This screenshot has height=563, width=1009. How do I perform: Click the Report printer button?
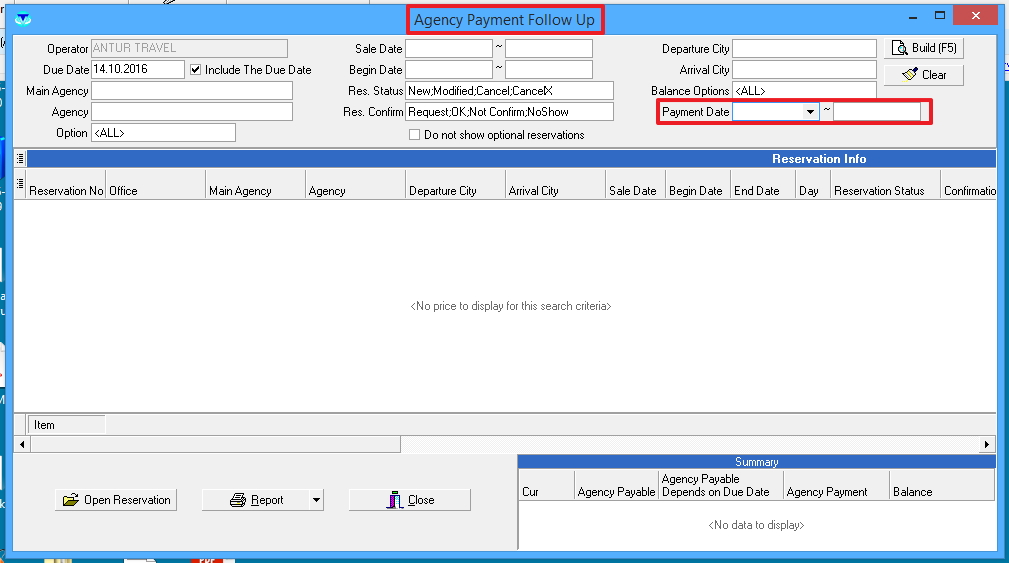click(x=256, y=500)
